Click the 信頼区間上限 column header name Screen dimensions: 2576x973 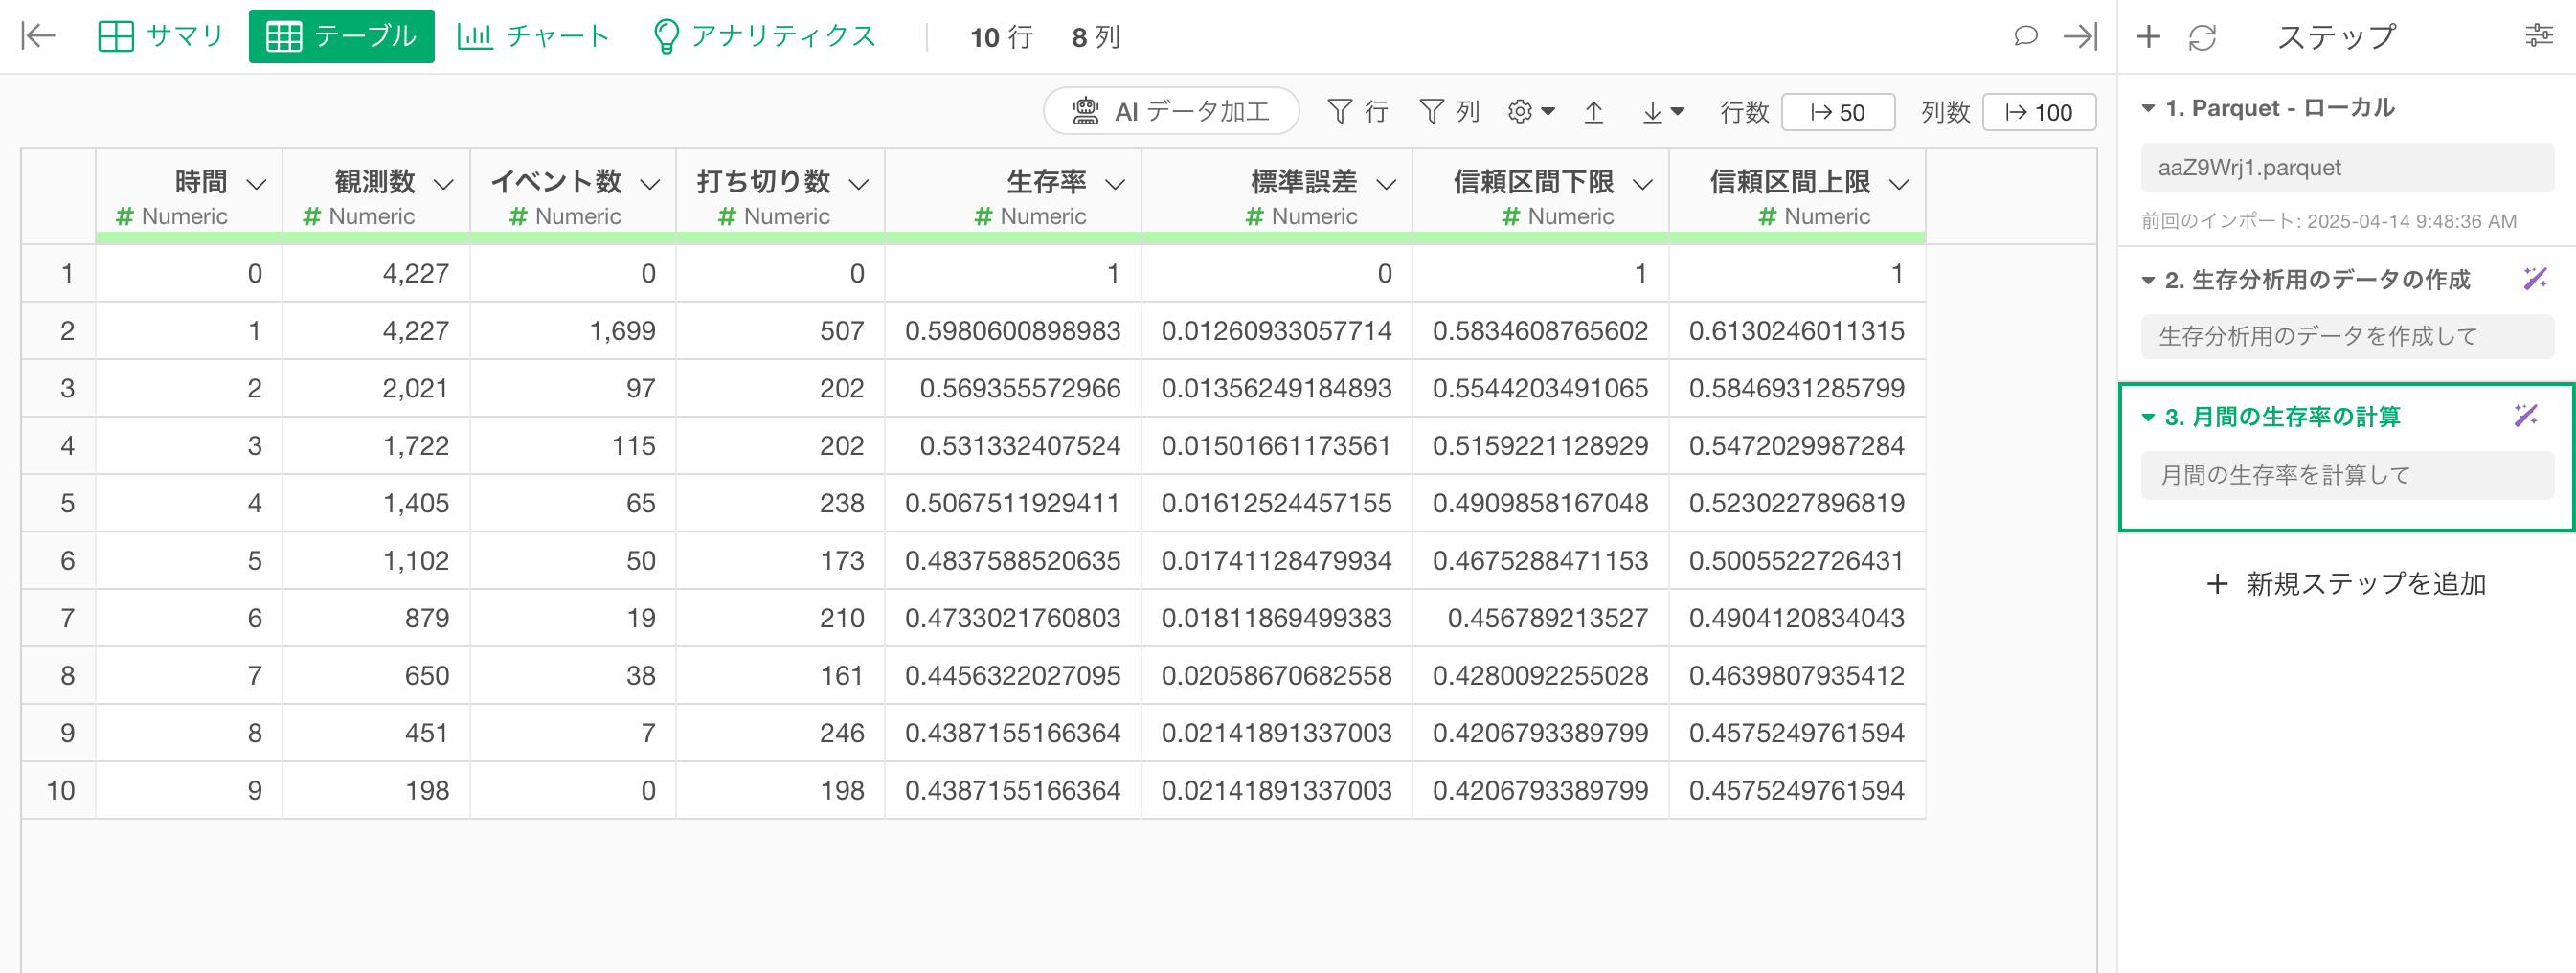click(x=1790, y=182)
